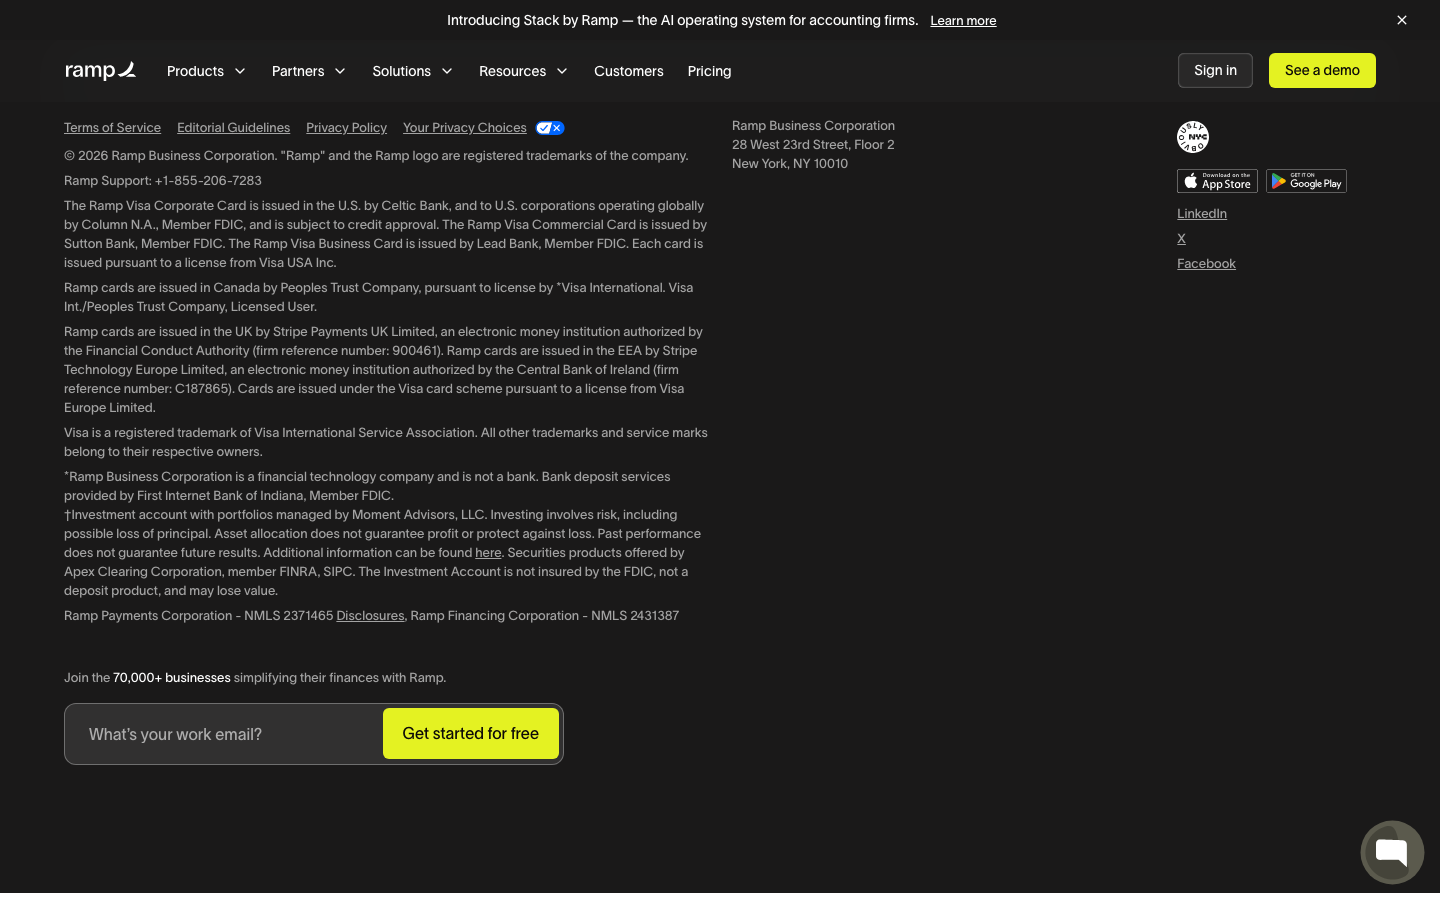Open the Pricing nav item
The height and width of the screenshot is (900, 1440).
point(709,71)
